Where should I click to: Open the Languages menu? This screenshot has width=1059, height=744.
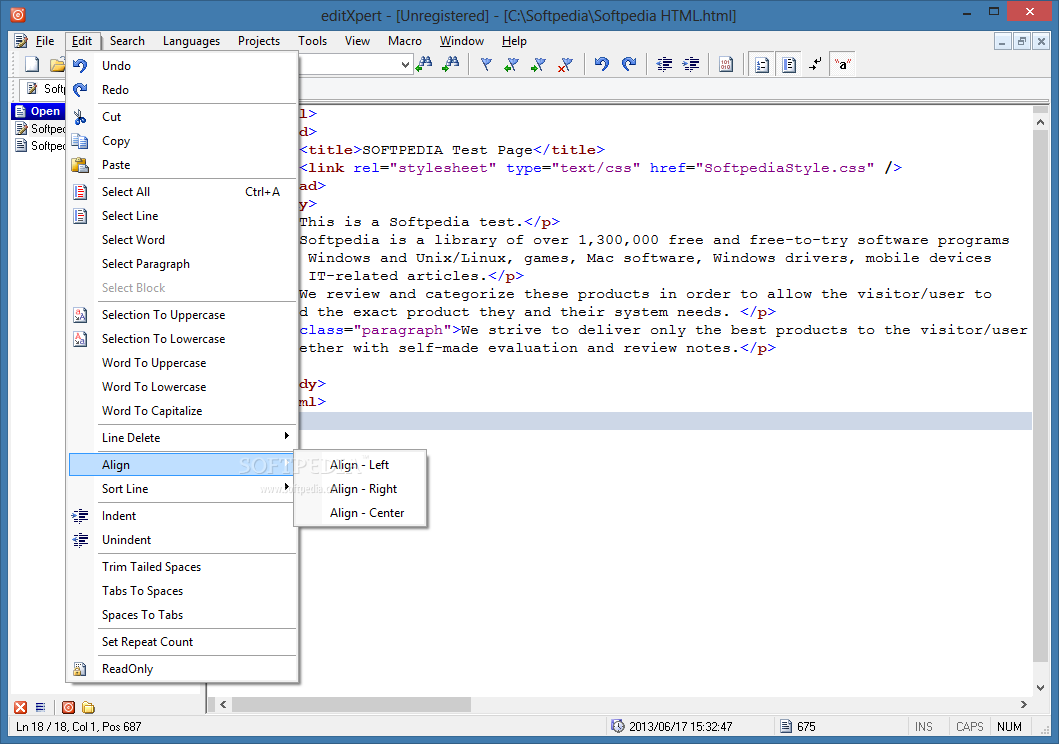coord(191,41)
